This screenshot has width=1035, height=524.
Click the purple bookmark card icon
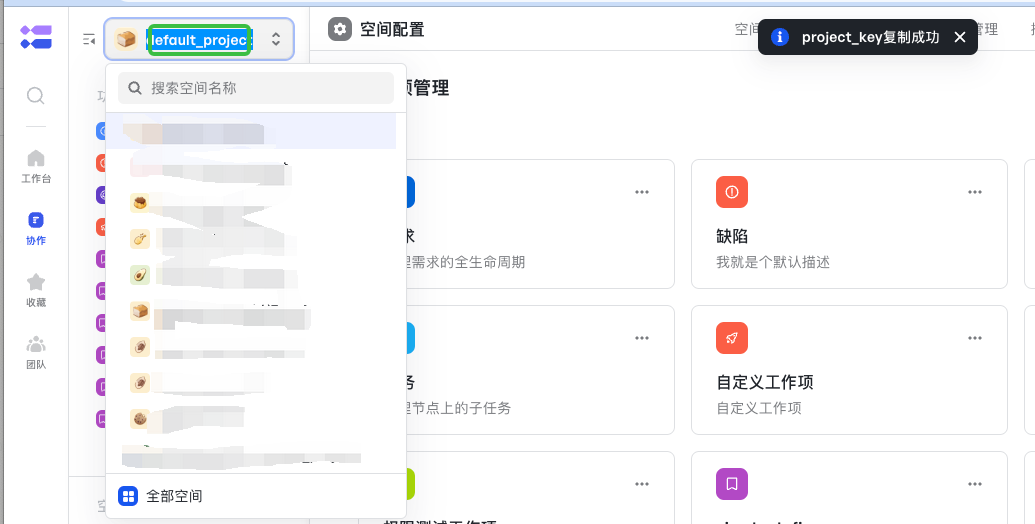click(732, 484)
